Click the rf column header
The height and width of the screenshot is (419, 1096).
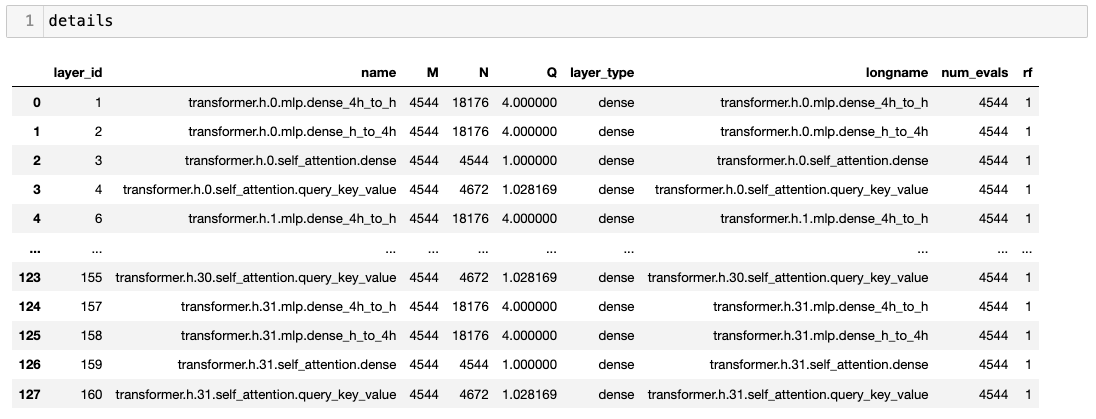1027,73
